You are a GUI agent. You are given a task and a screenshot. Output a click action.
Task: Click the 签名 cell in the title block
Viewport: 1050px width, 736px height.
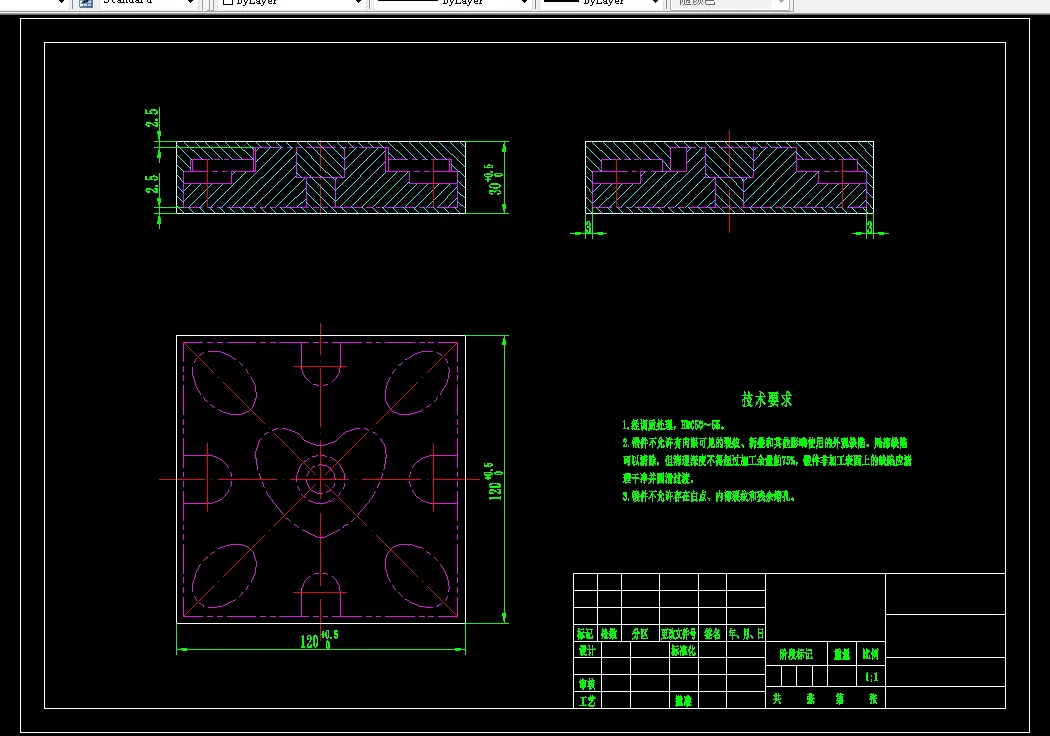[x=712, y=634]
